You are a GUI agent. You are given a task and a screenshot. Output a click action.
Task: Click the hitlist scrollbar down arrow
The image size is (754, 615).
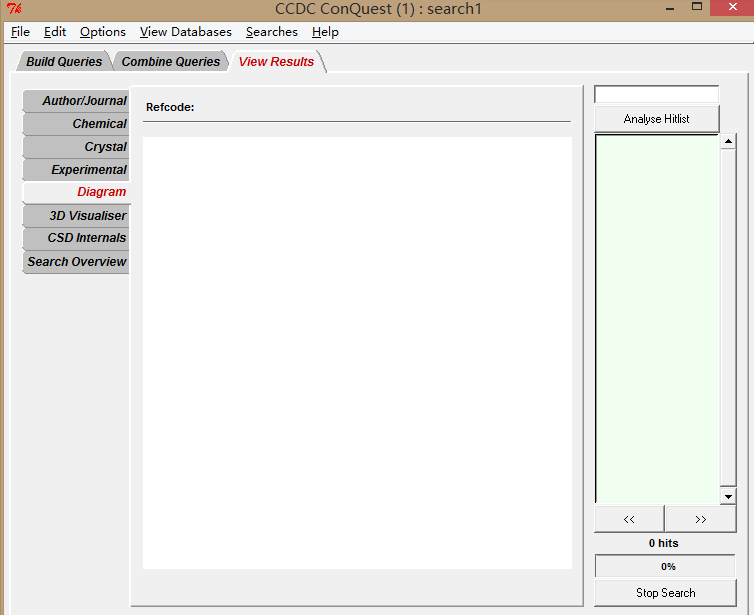(728, 496)
